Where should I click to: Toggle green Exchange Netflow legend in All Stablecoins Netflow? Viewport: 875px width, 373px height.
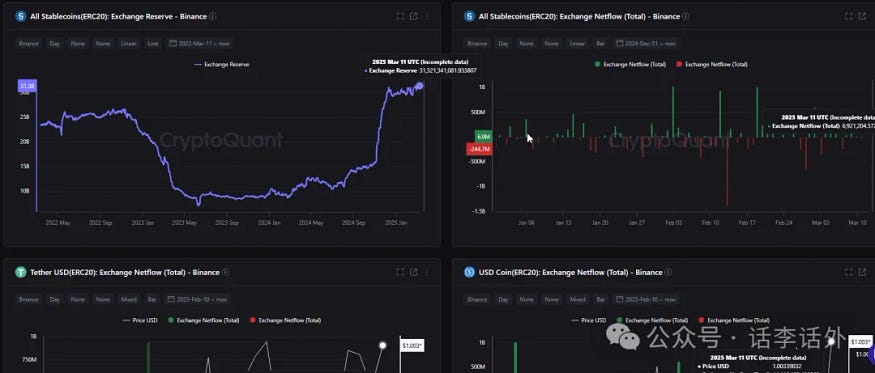(x=631, y=64)
